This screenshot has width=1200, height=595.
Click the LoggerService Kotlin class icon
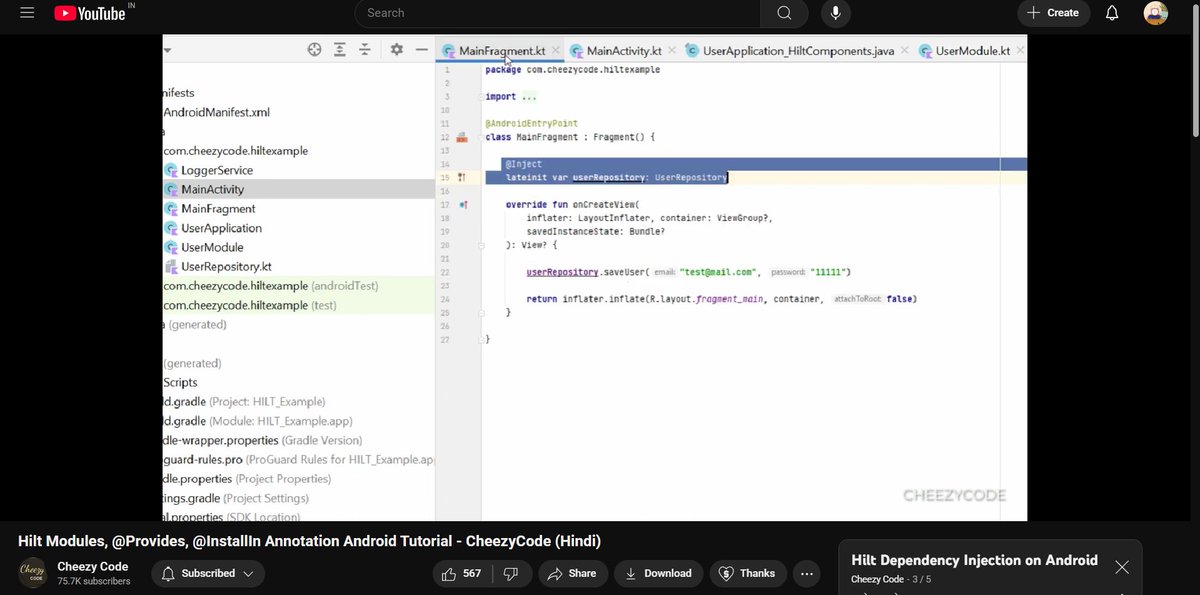point(171,170)
